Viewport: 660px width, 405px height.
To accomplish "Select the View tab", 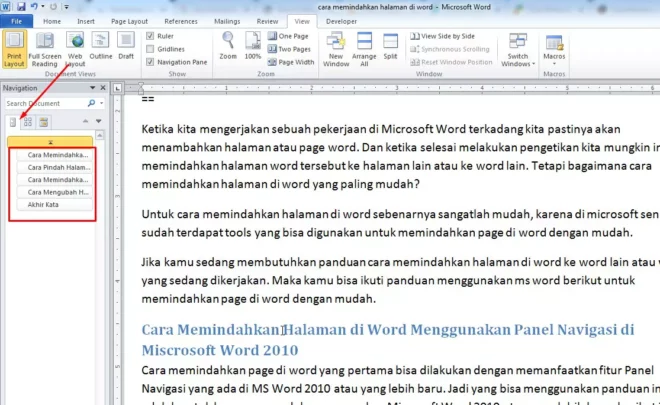I will 302,21.
